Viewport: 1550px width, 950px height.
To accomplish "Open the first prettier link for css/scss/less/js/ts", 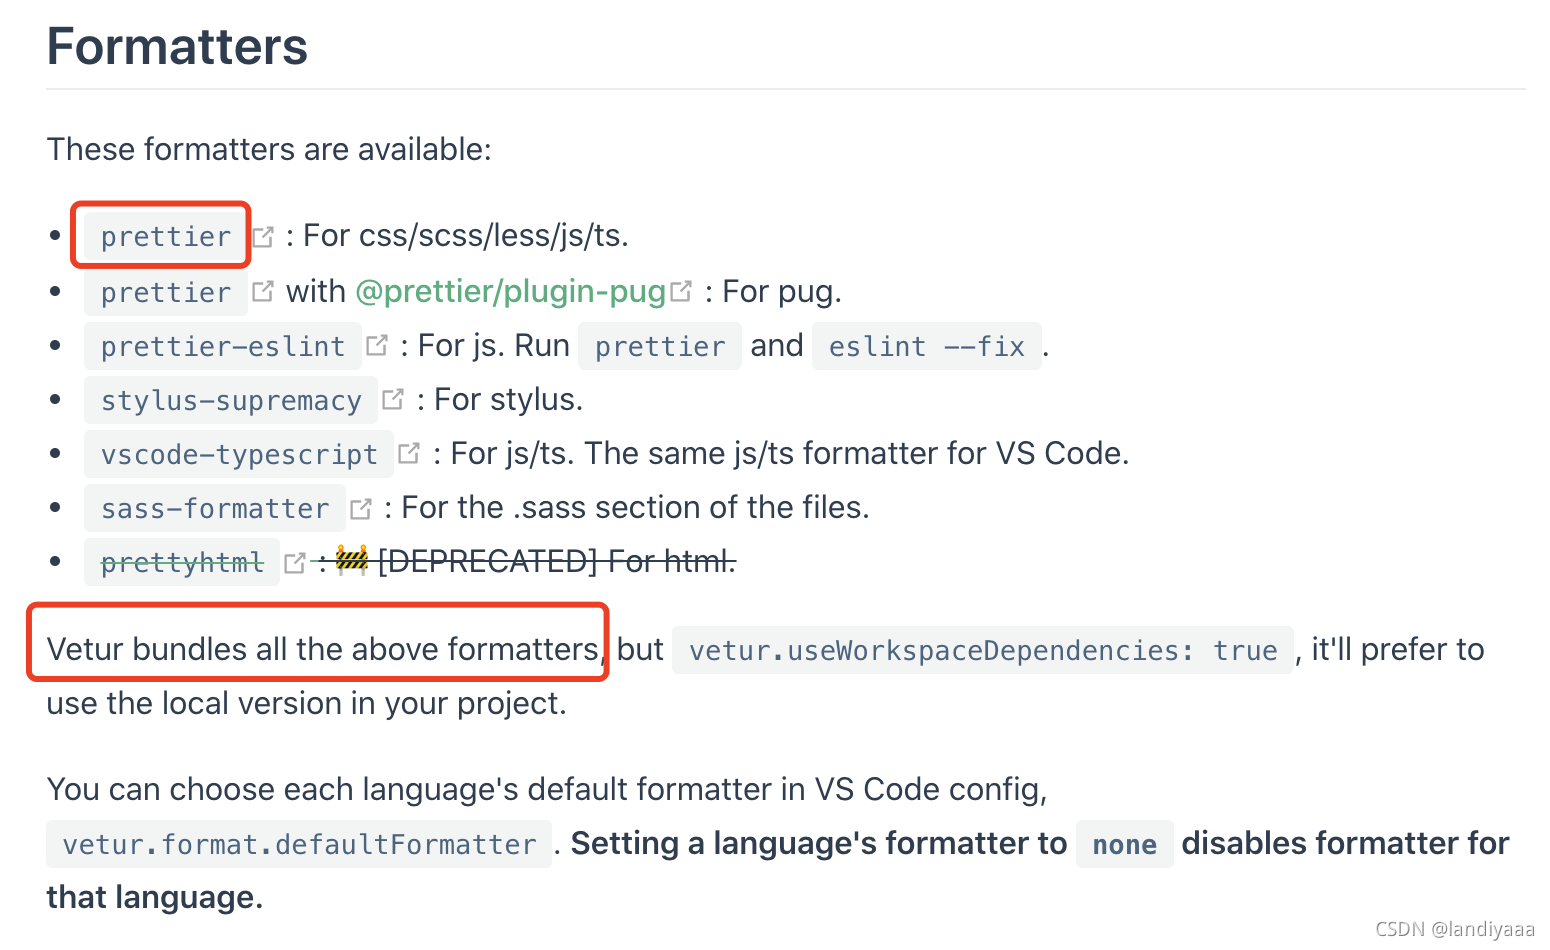I will click(x=166, y=236).
